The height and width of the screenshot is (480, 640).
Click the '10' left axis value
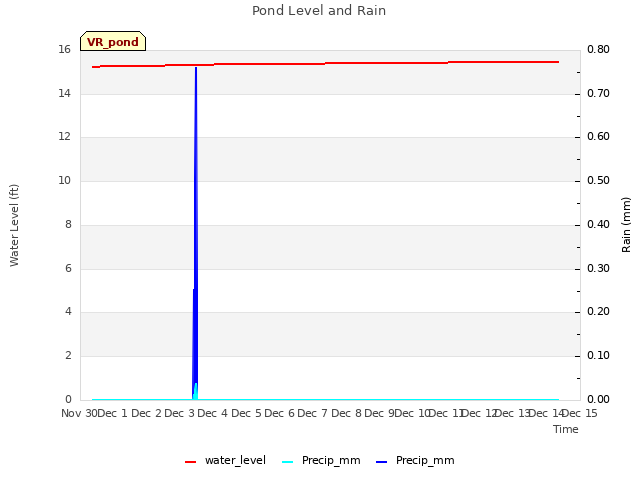tap(64, 180)
